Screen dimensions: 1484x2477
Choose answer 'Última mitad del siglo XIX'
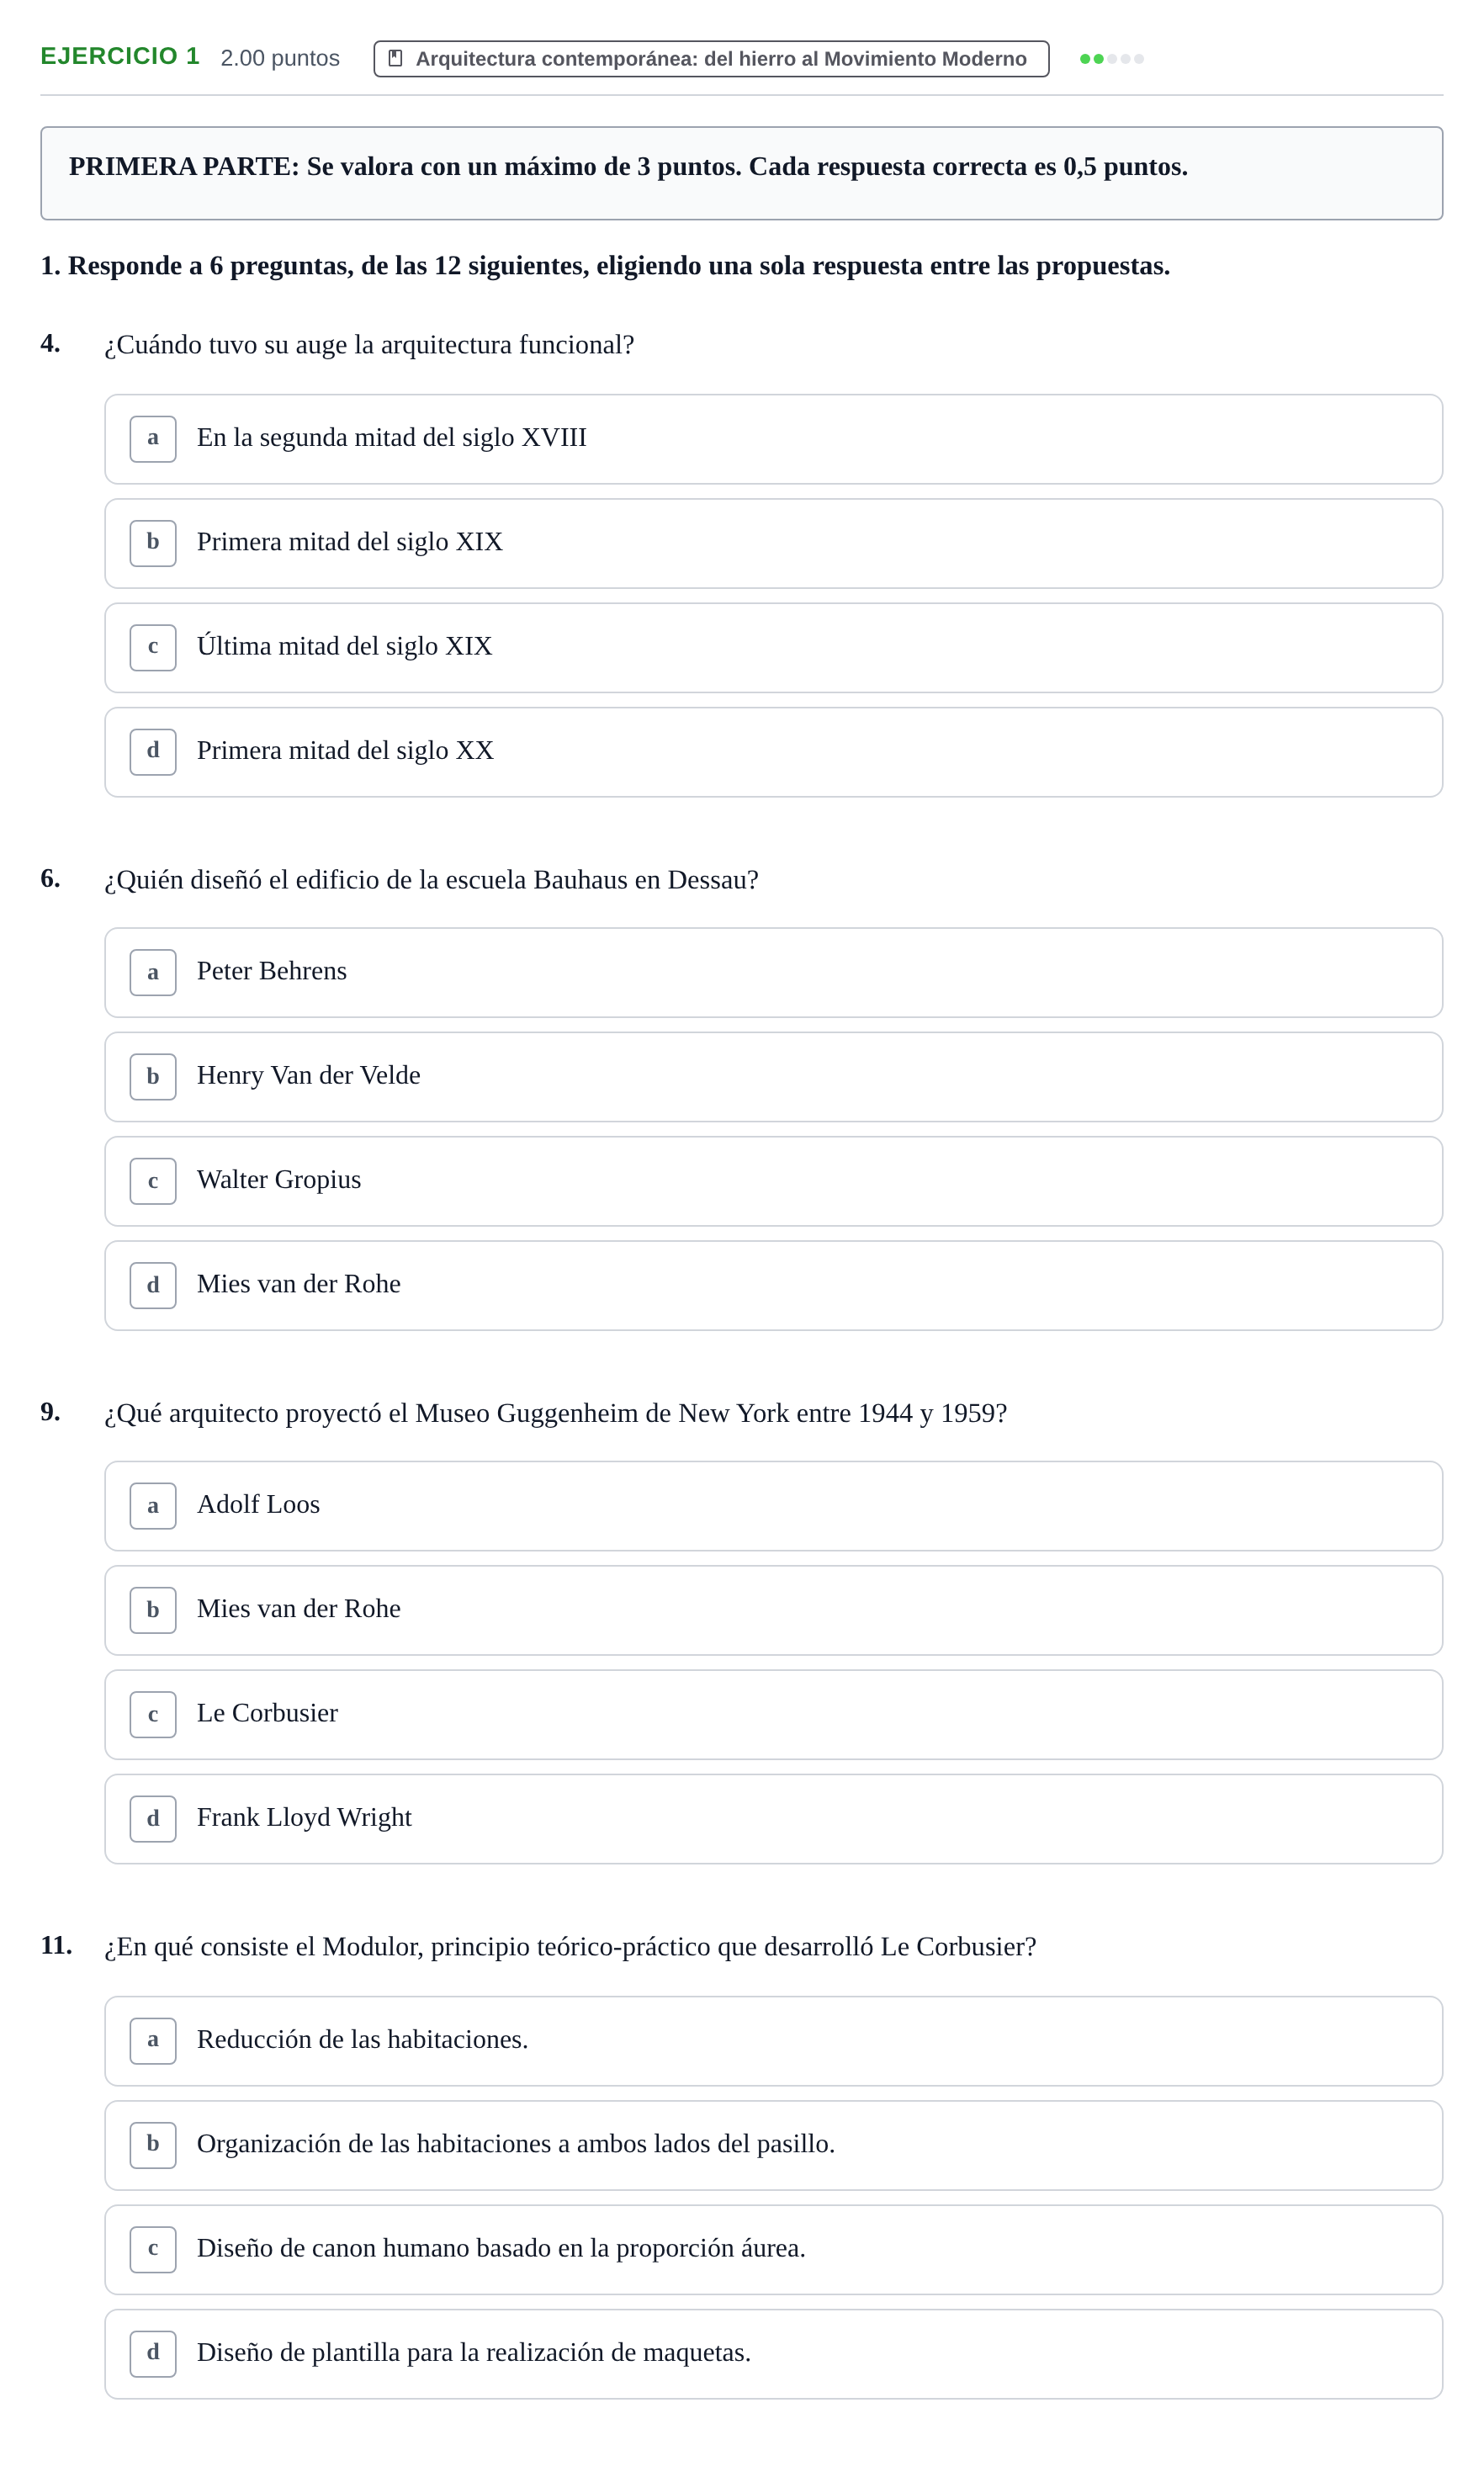coord(773,647)
